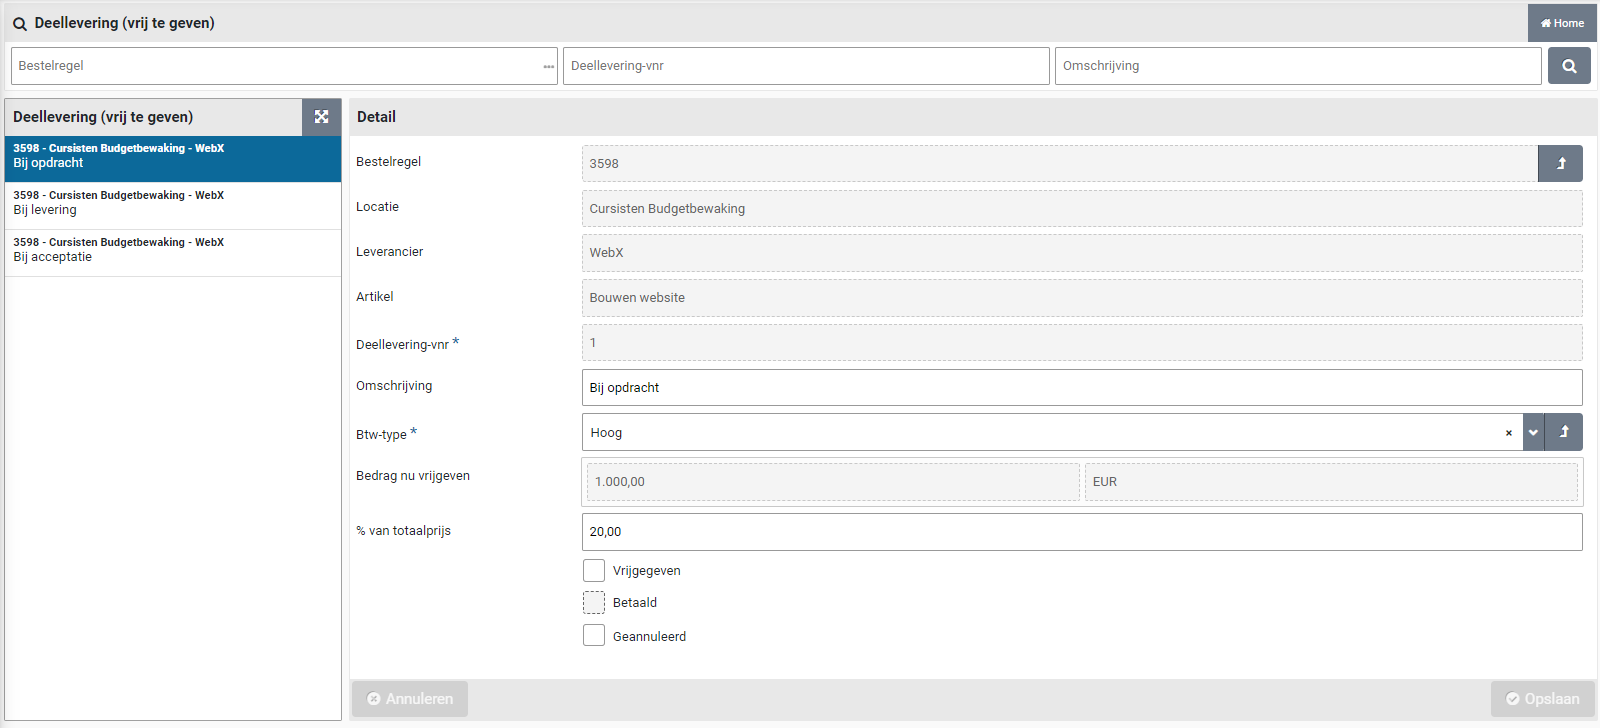1600x728 pixels.
Task: Toggle the Betaald checkbox
Action: [594, 603]
